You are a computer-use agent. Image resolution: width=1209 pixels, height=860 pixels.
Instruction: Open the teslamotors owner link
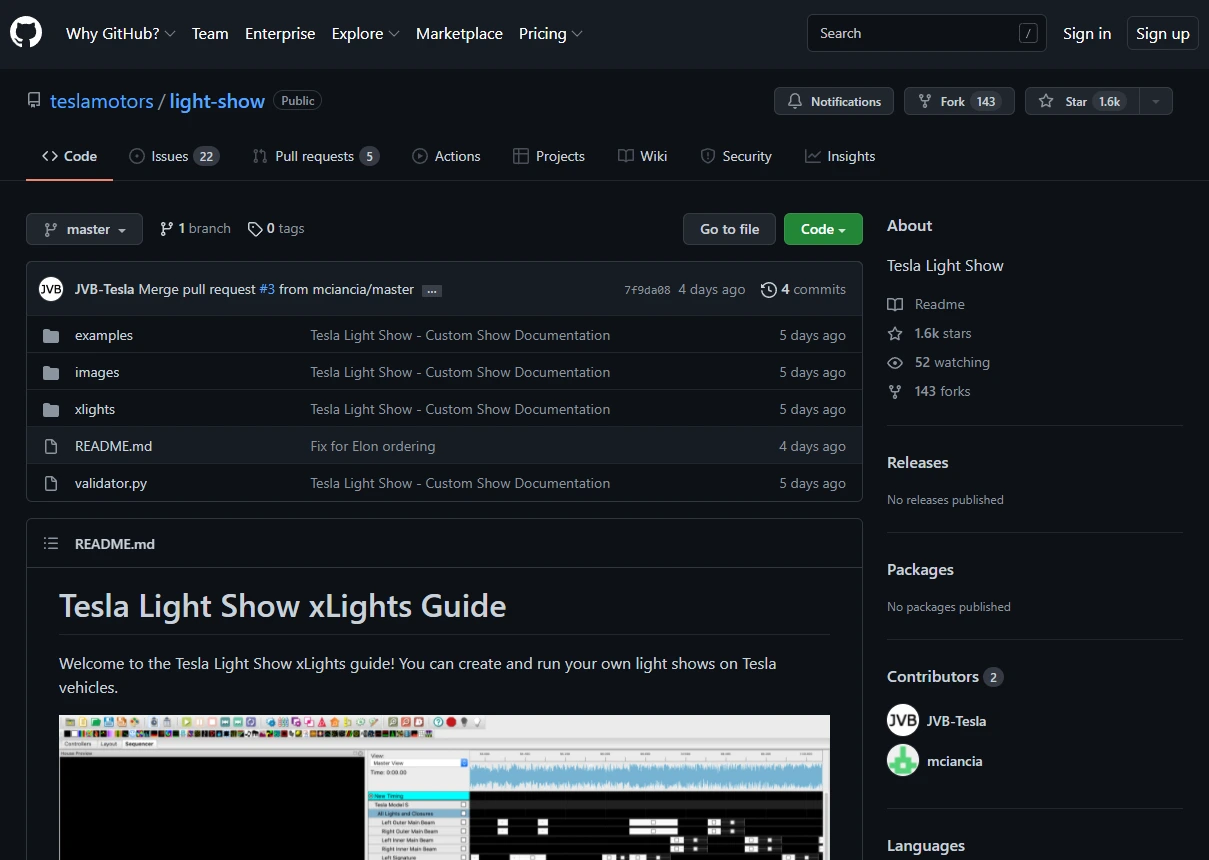pyautogui.click(x=102, y=101)
